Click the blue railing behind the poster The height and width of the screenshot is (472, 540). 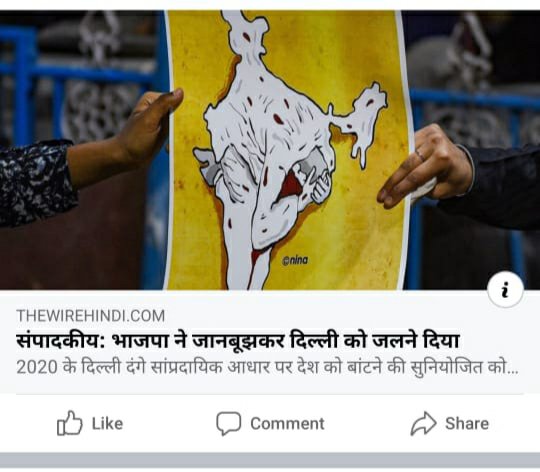[x=474, y=97]
